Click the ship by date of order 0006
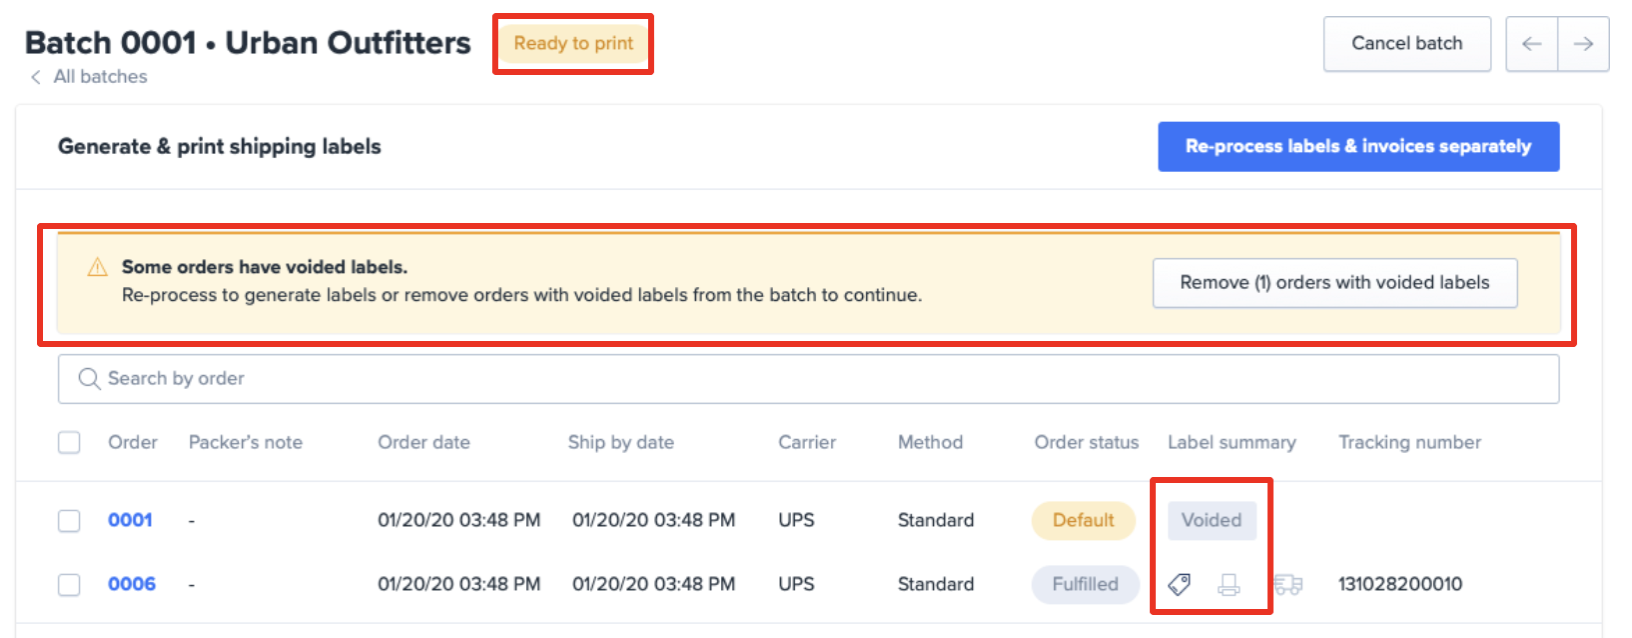The width and height of the screenshot is (1632, 638). coord(654,584)
